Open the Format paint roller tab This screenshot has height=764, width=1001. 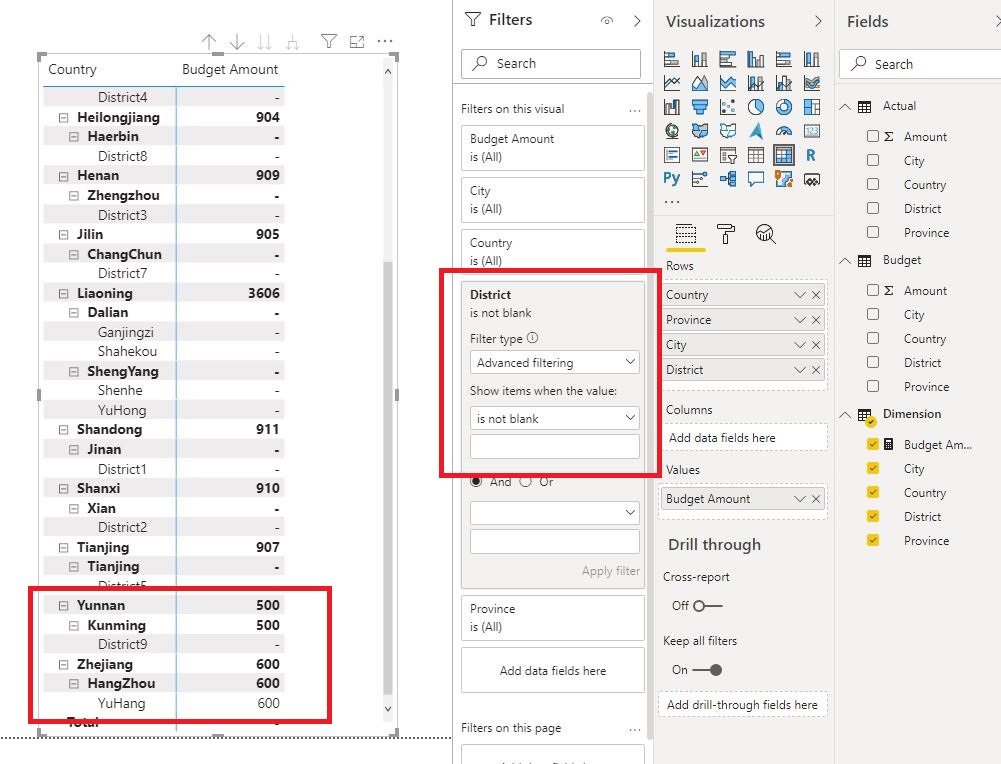(726, 234)
